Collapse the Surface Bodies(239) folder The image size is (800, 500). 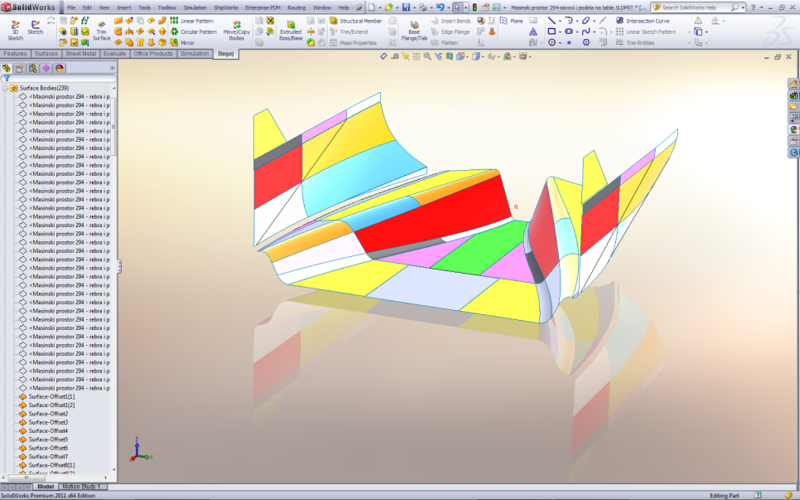point(6,88)
